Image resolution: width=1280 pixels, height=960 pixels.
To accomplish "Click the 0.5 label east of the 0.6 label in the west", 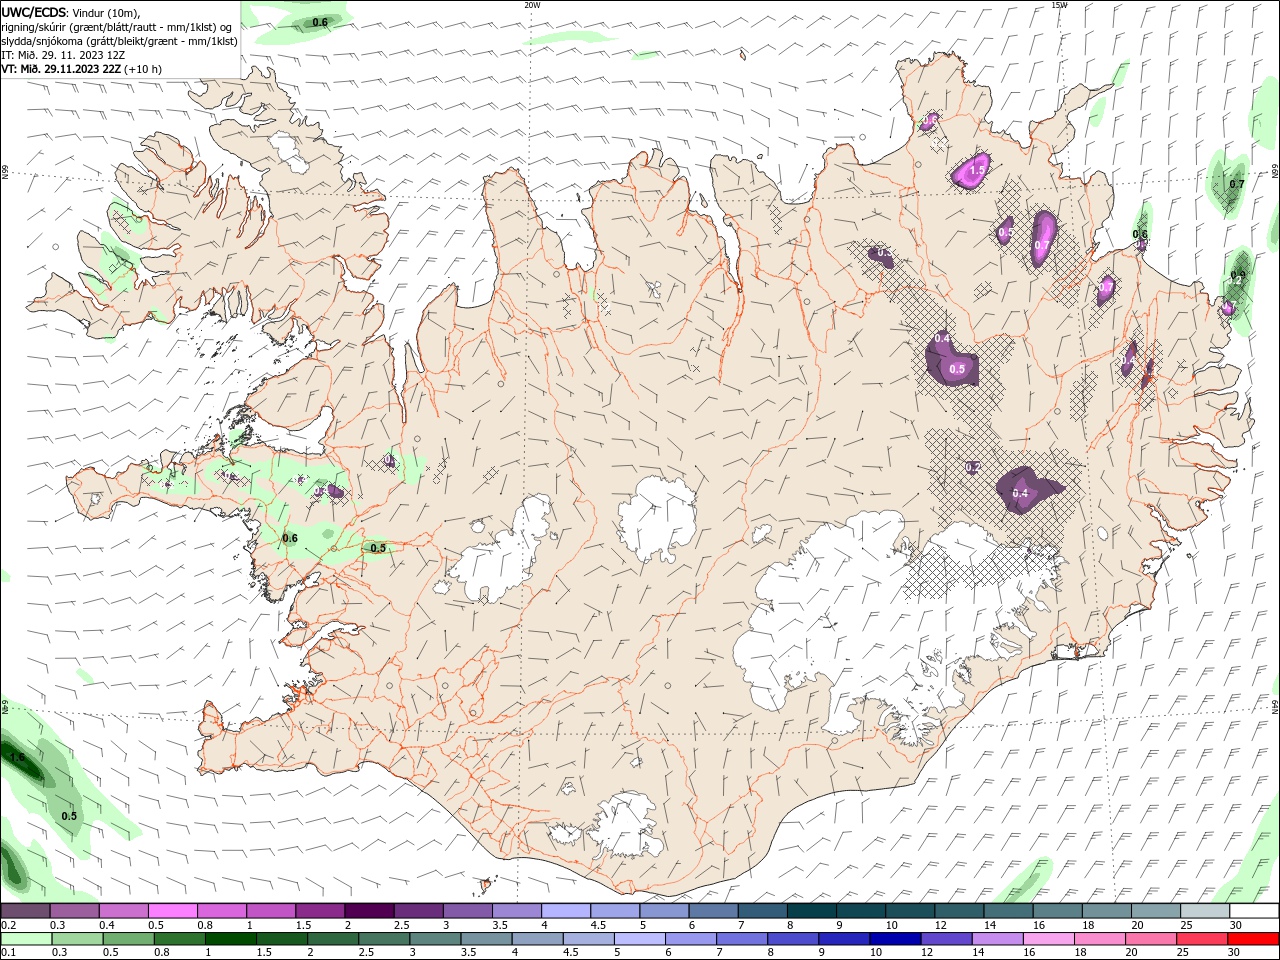I will [x=378, y=548].
